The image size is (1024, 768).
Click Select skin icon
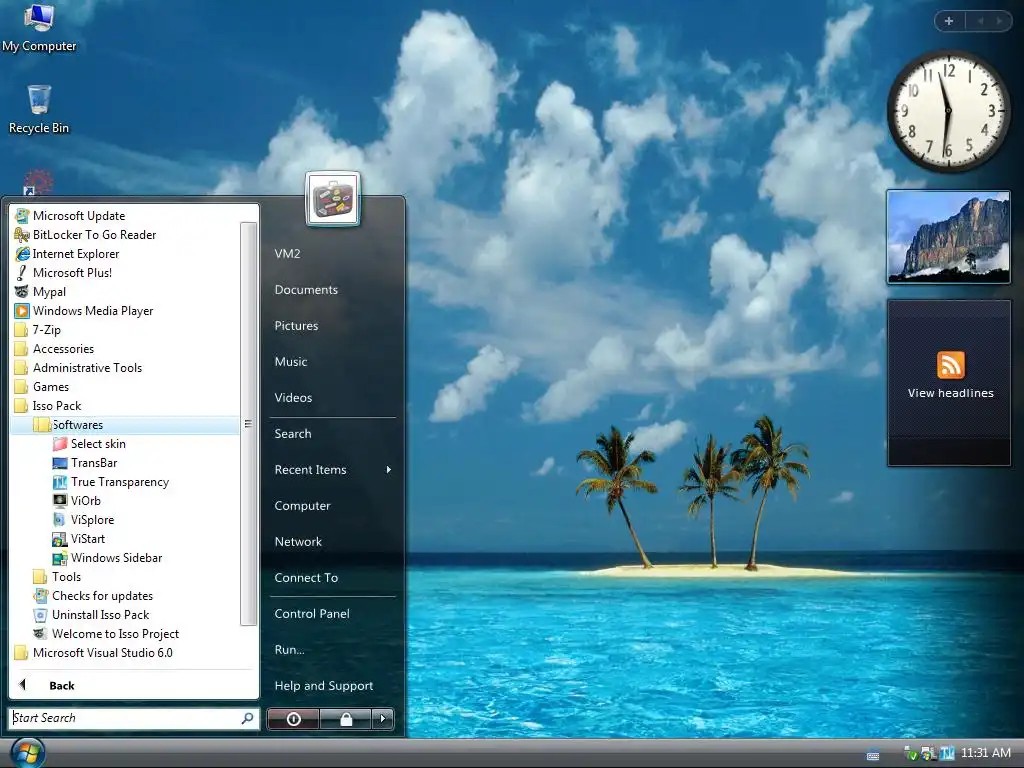tap(60, 443)
